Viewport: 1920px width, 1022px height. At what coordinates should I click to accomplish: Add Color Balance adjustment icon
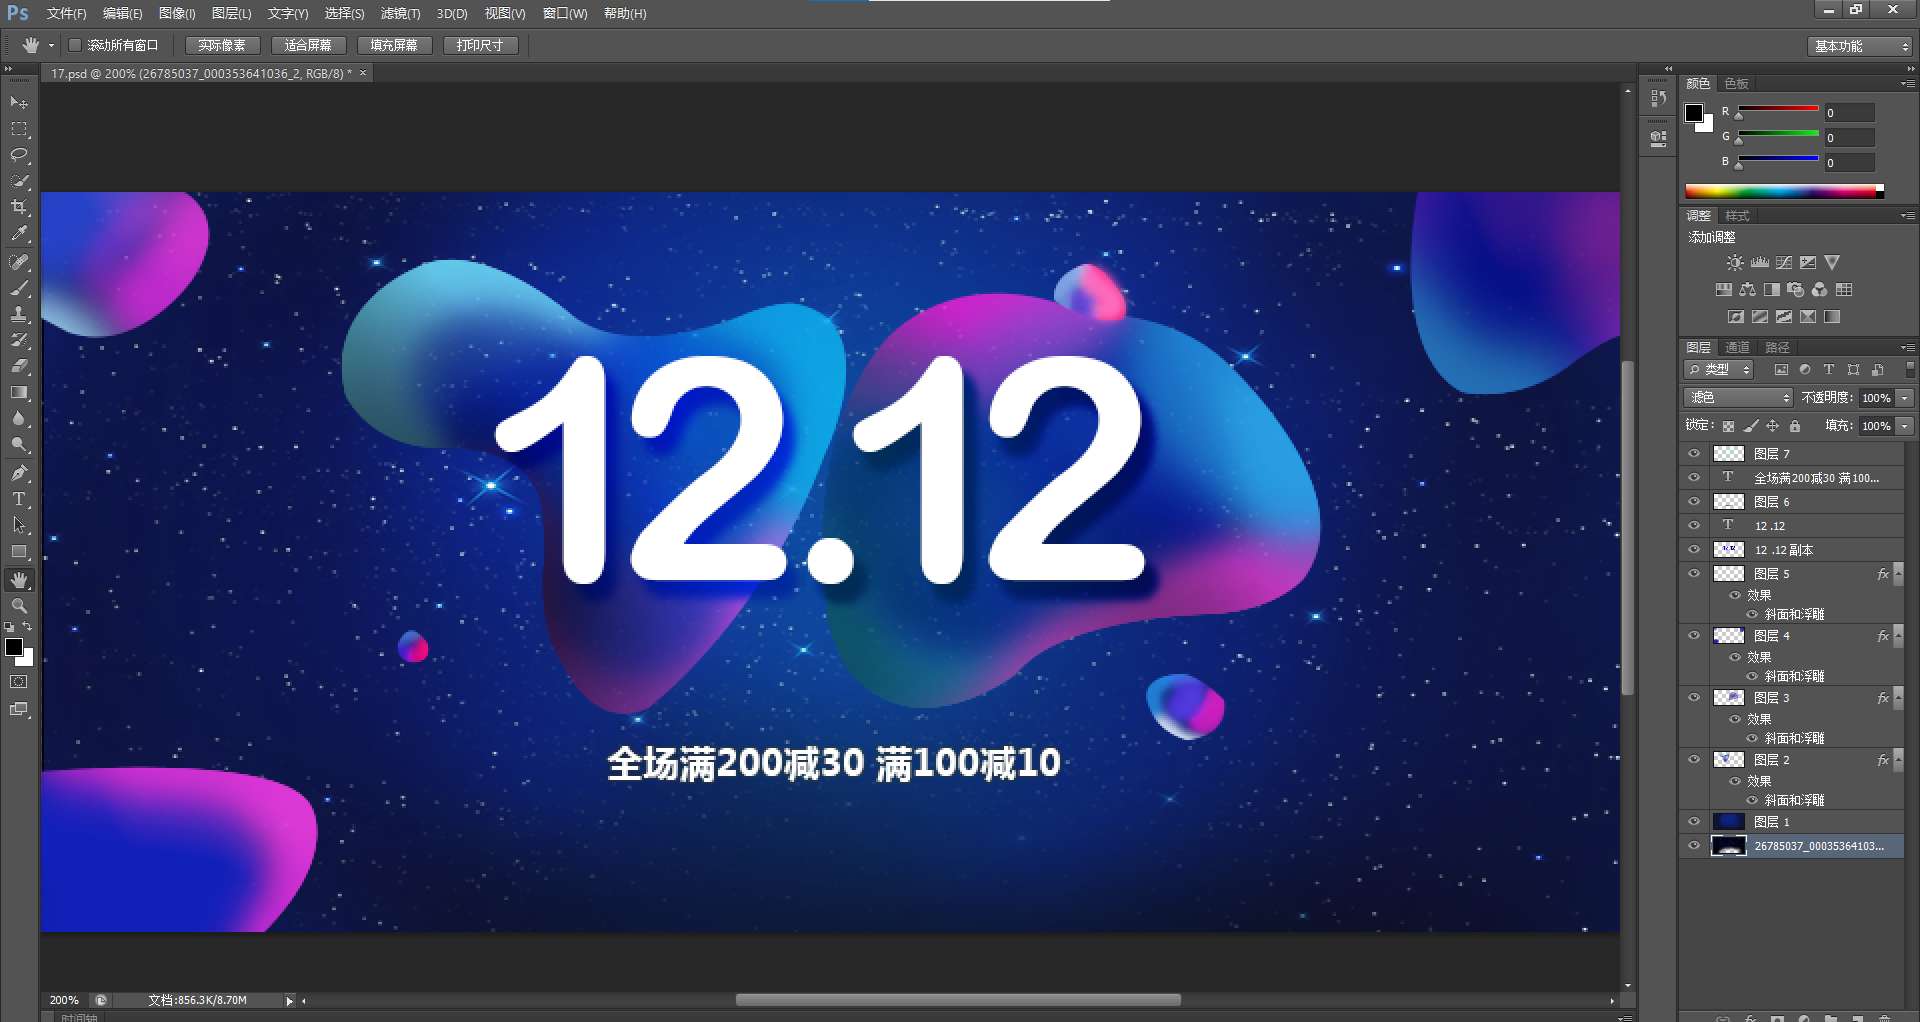click(1747, 290)
